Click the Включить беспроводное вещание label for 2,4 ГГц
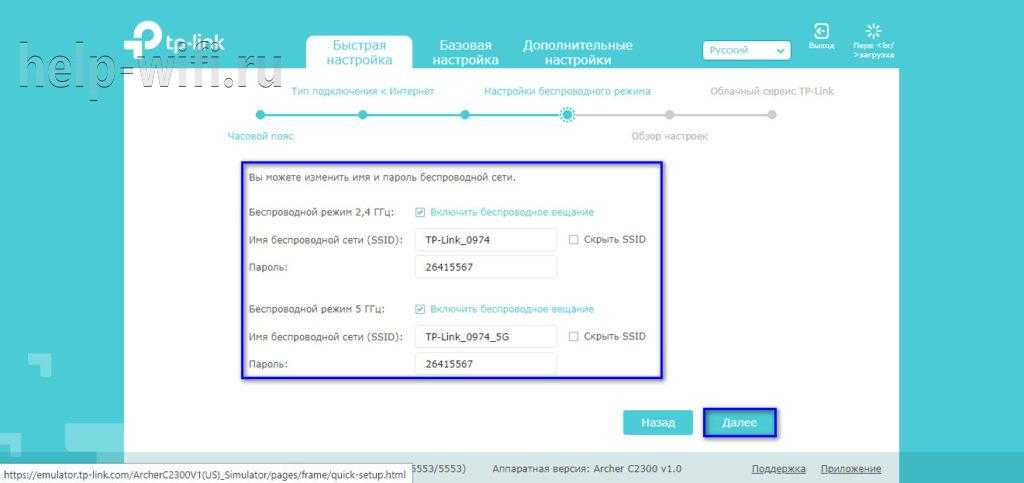The height and width of the screenshot is (483, 1024). click(512, 212)
